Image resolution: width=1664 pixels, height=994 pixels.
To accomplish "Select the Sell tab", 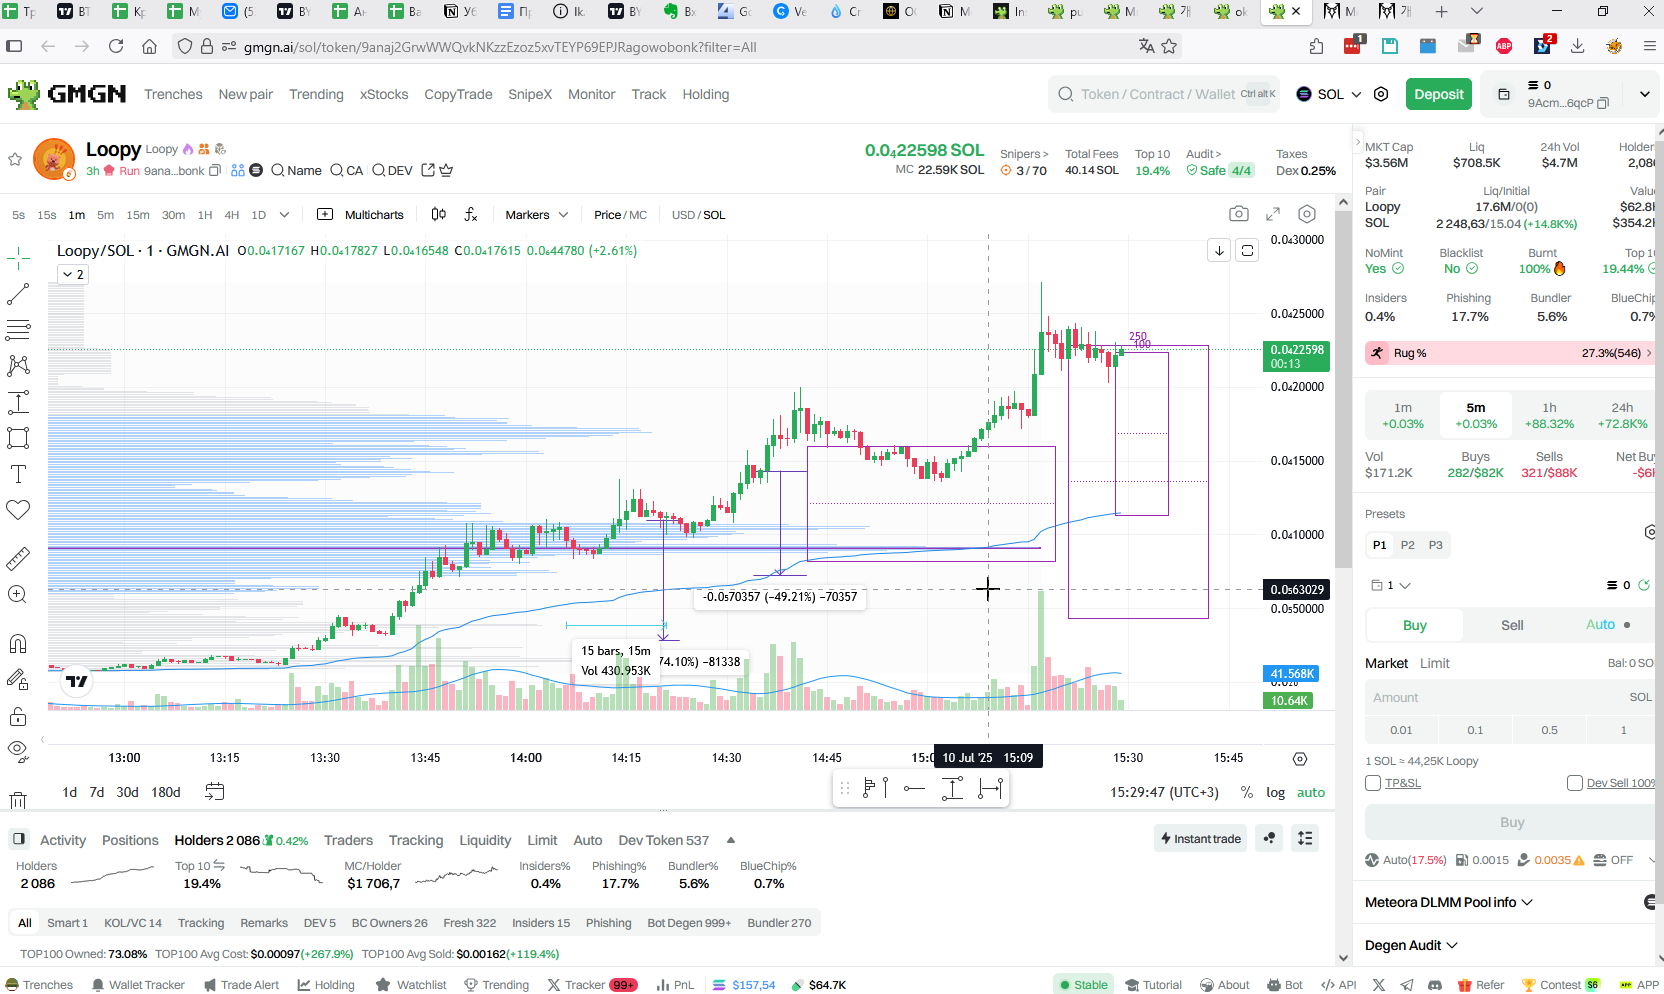I will point(1512,625).
